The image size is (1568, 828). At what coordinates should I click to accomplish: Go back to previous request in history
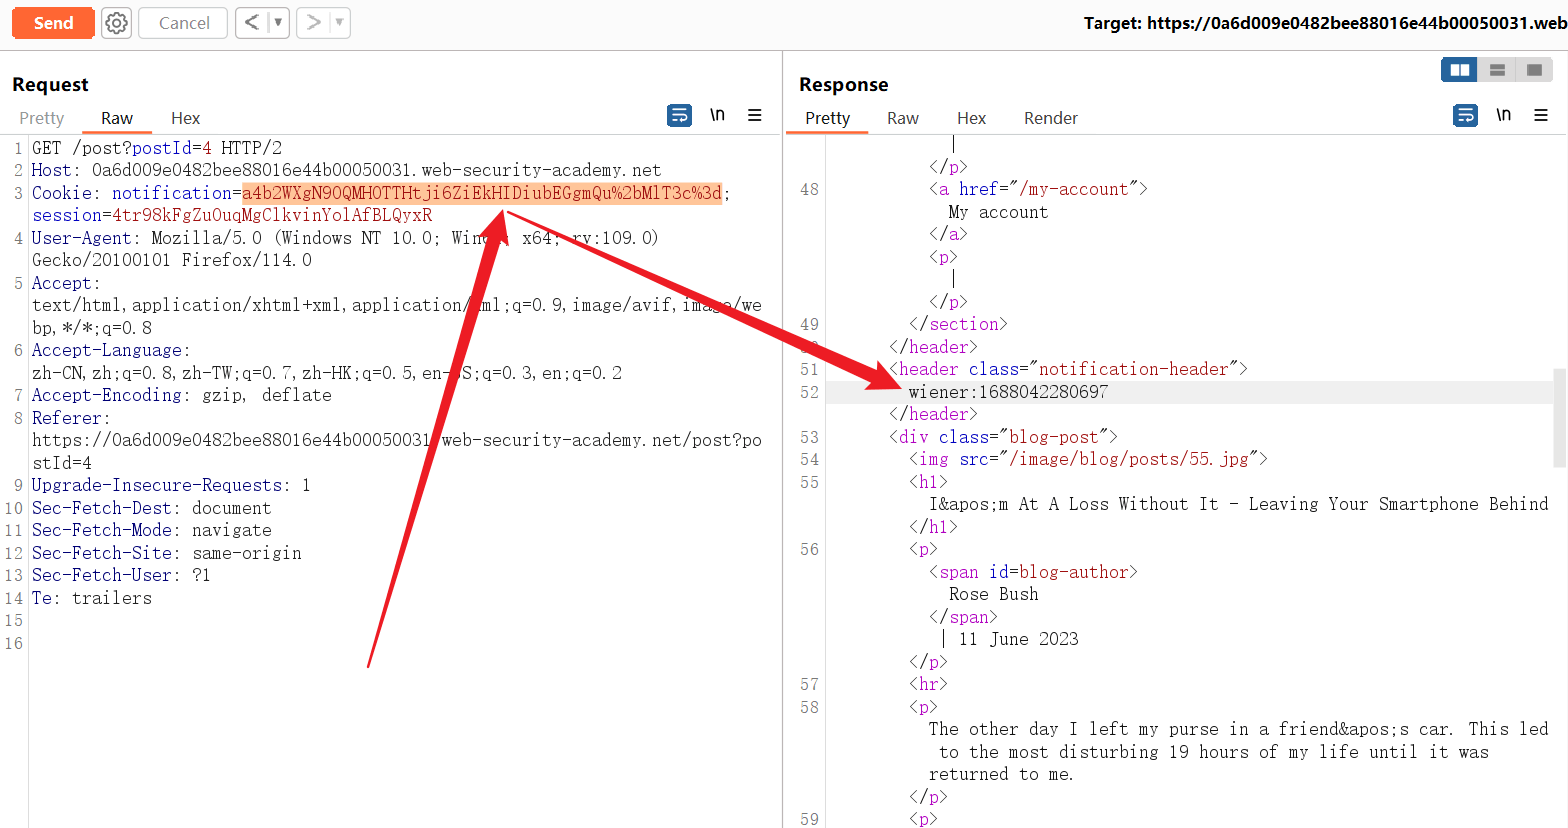pyautogui.click(x=252, y=23)
